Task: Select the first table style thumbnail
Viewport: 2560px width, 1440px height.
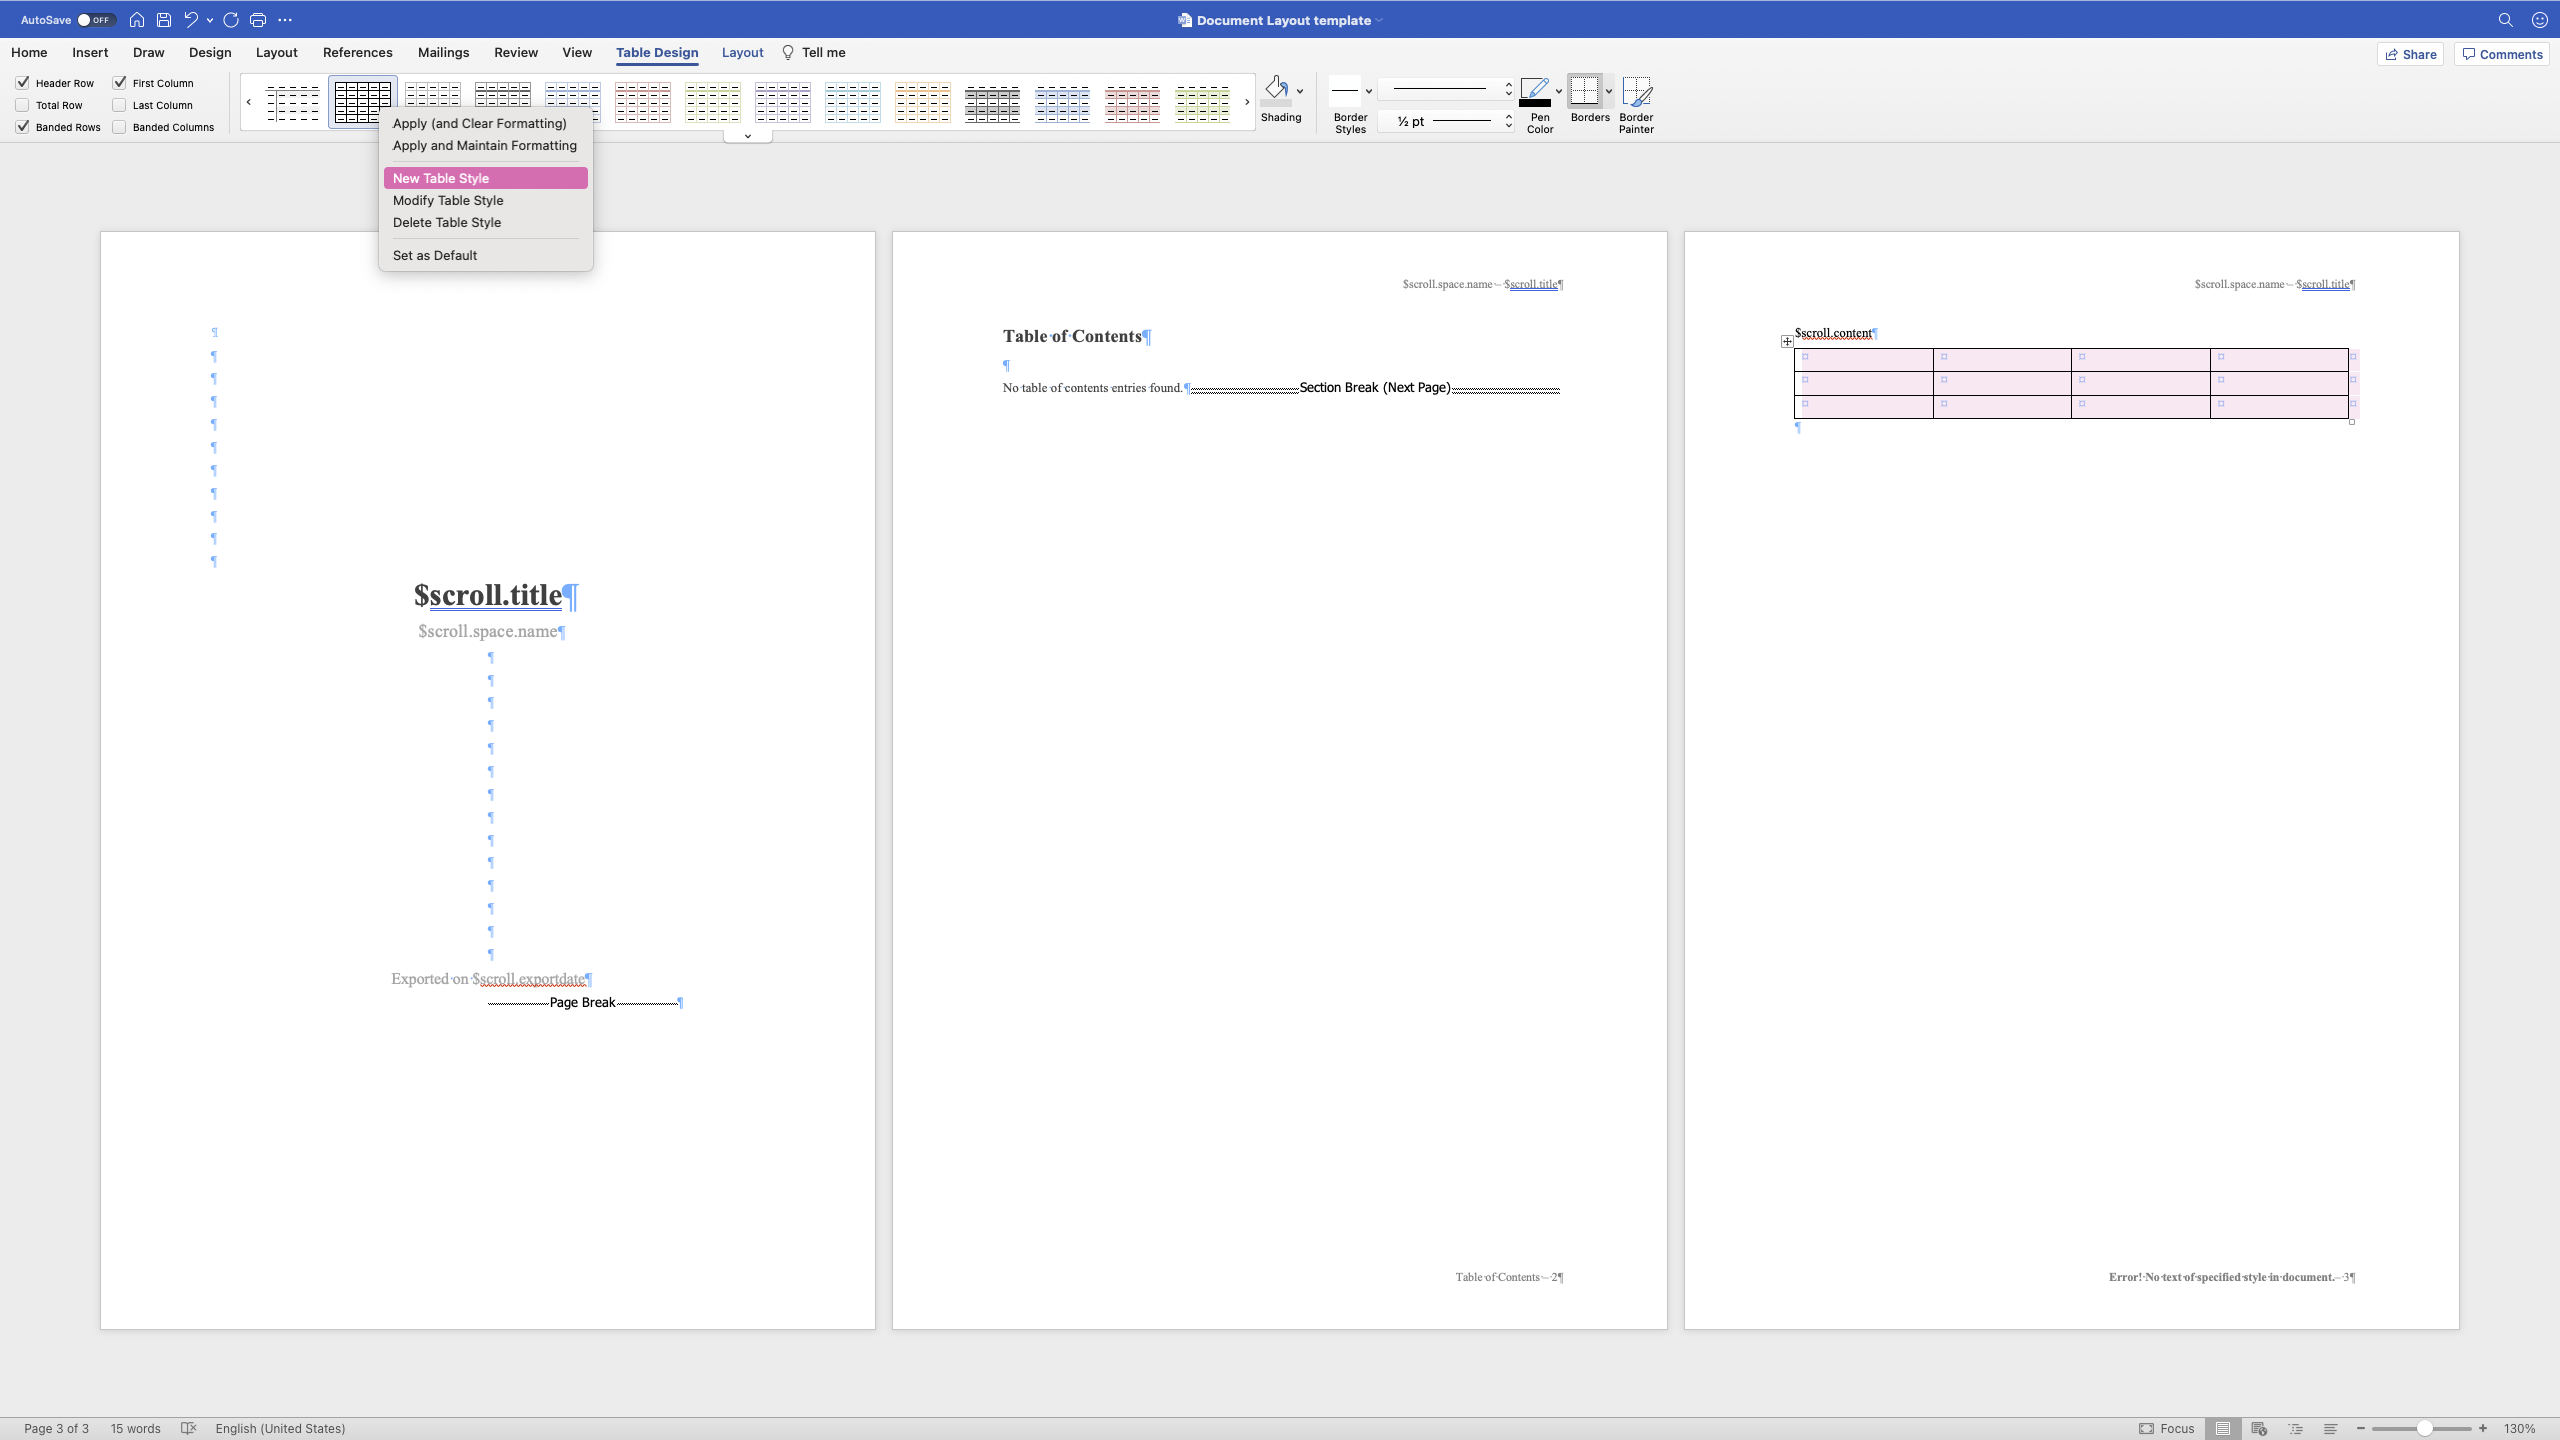Action: point(292,102)
